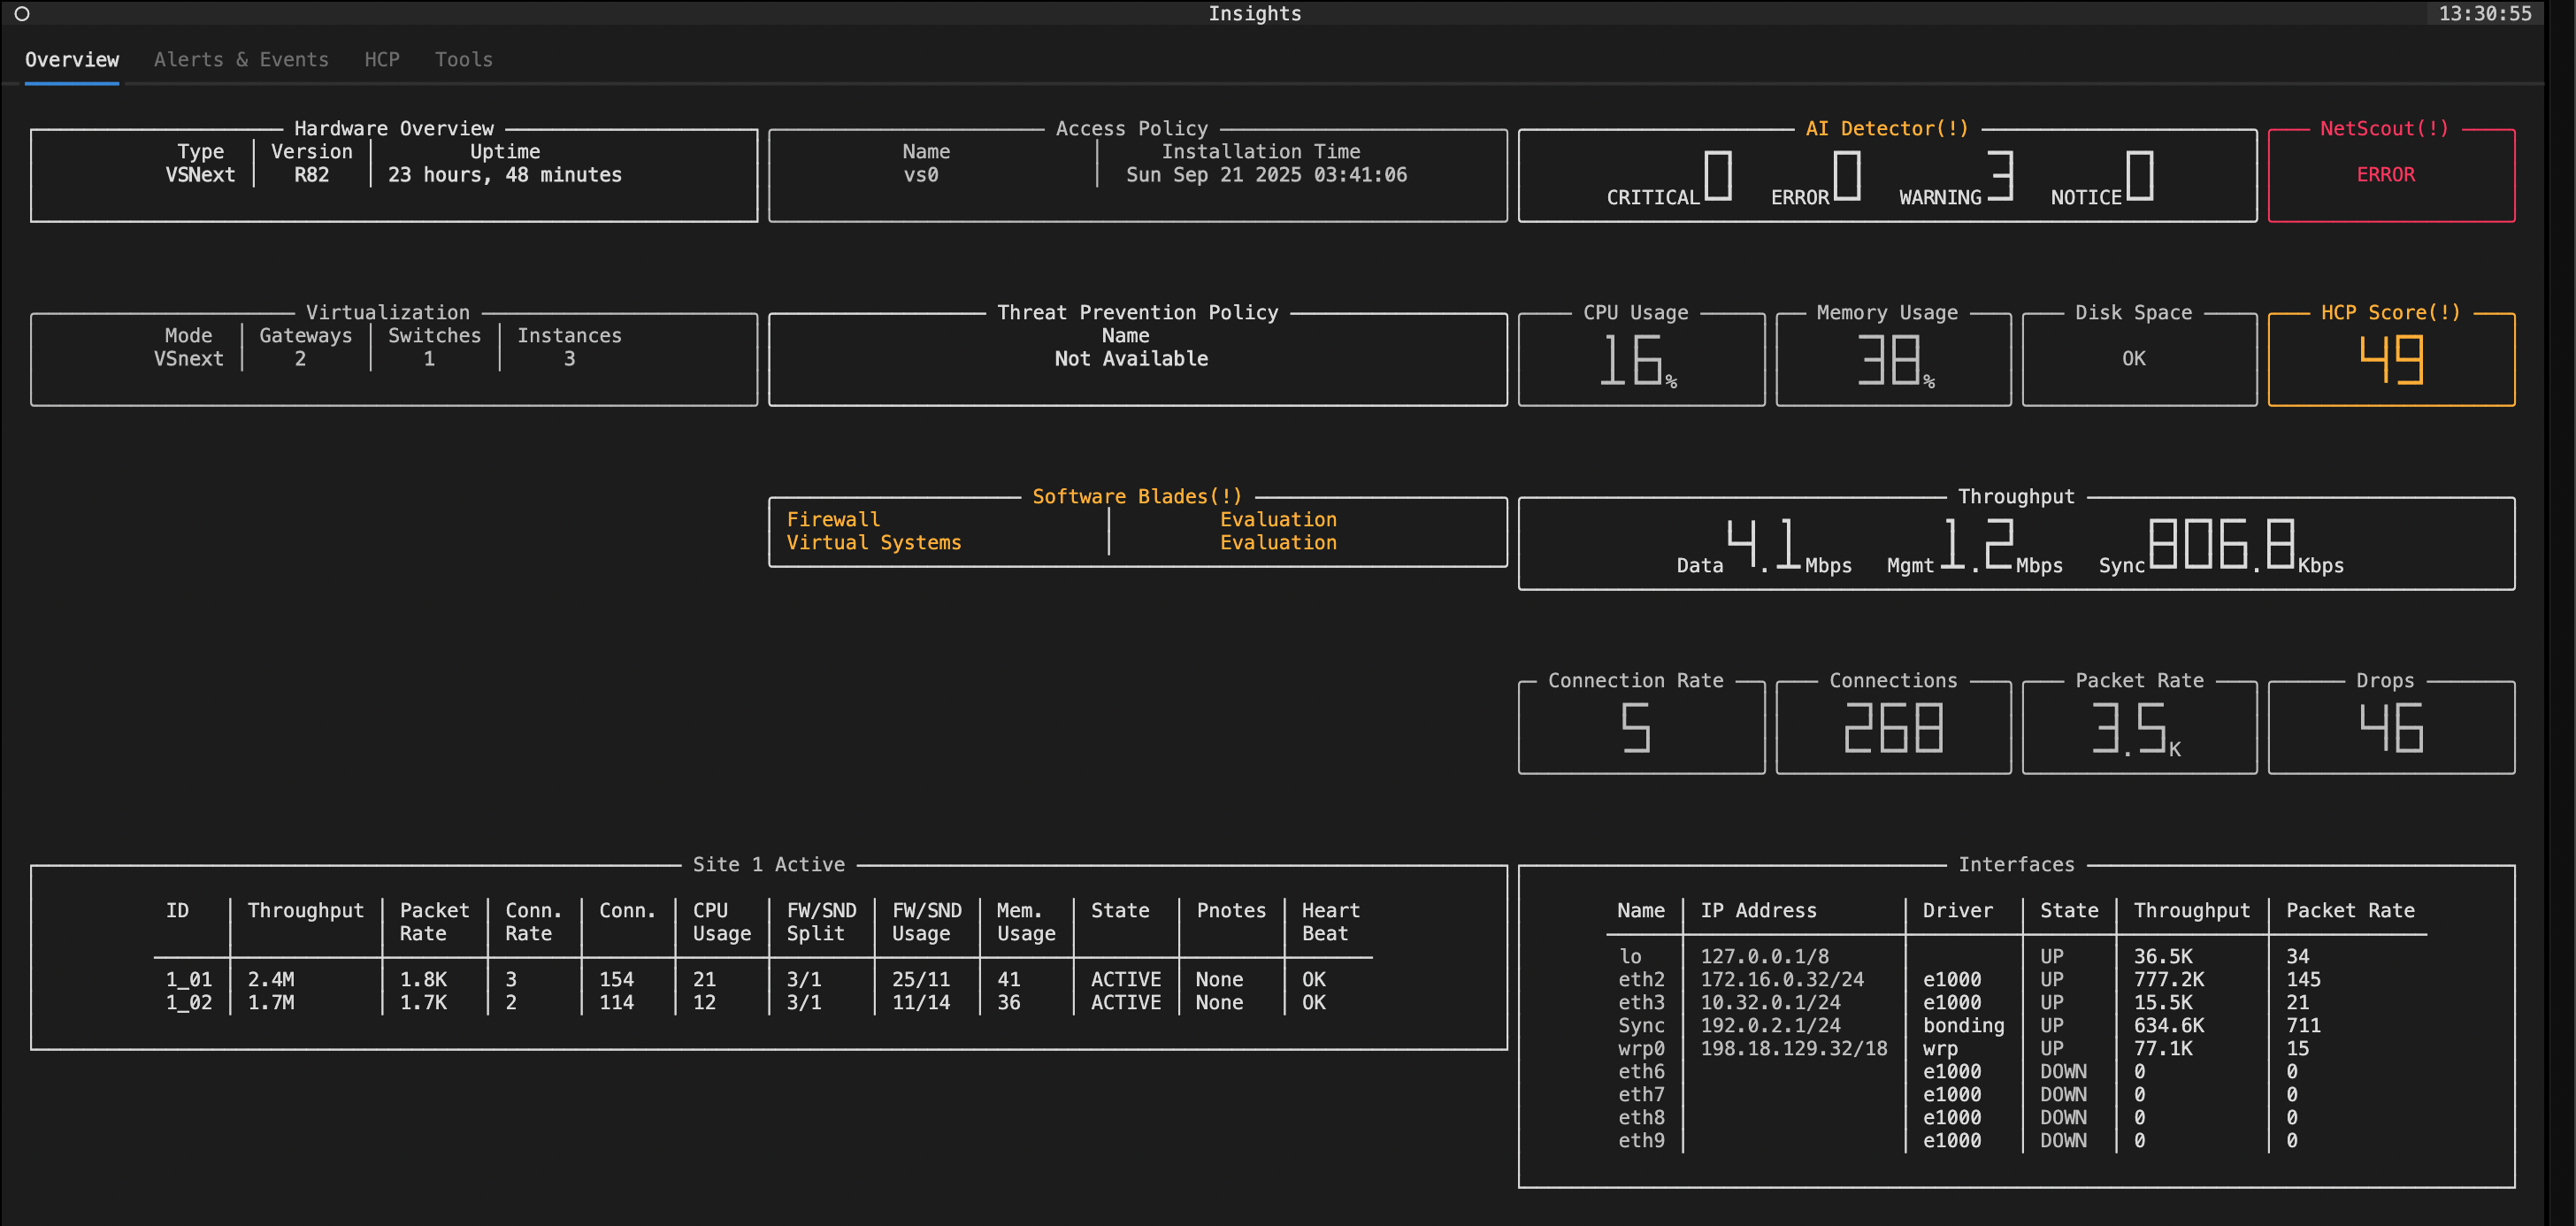Click the circle icon in top-left corner

(22, 14)
